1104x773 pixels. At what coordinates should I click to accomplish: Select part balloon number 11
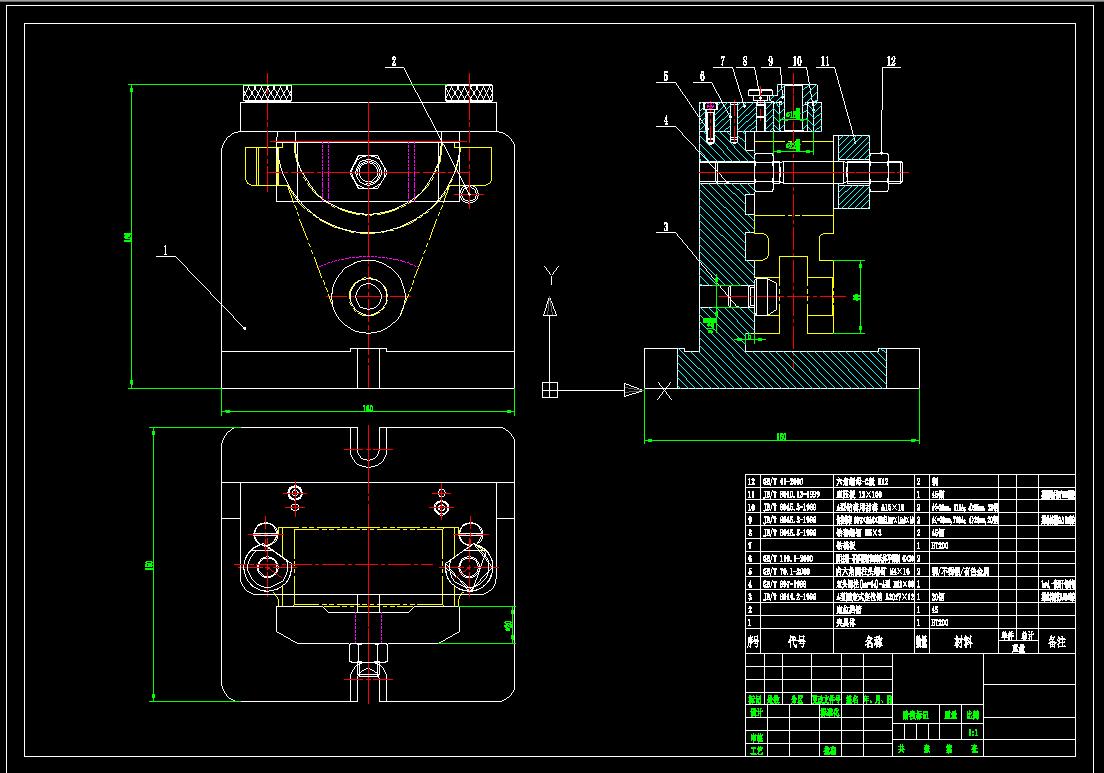coord(825,61)
